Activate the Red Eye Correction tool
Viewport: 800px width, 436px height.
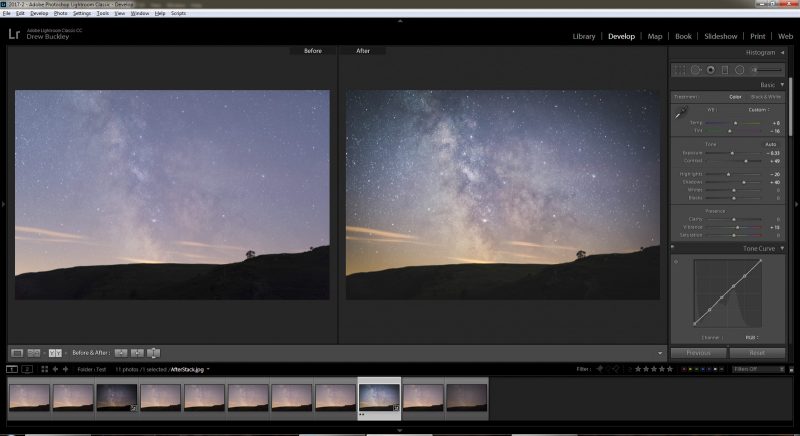pyautogui.click(x=711, y=70)
